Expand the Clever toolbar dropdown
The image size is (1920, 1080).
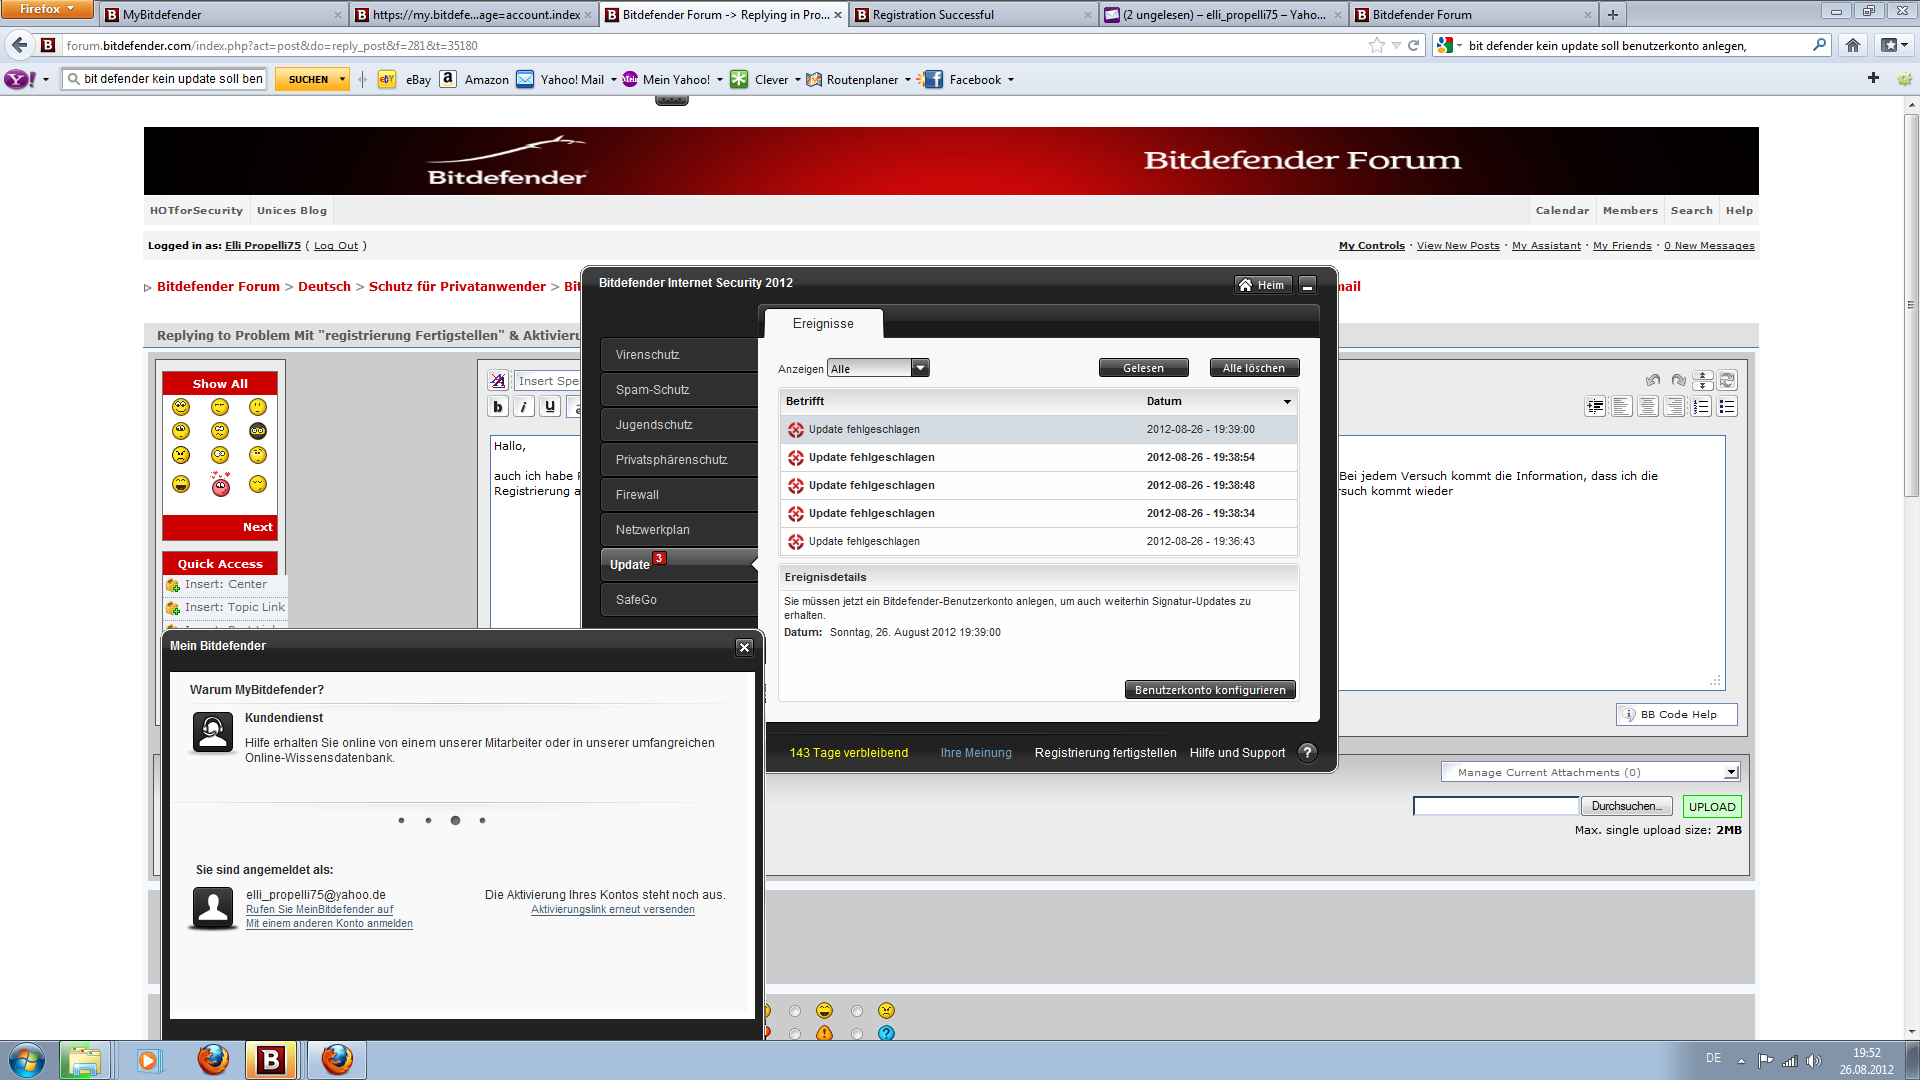tap(797, 80)
